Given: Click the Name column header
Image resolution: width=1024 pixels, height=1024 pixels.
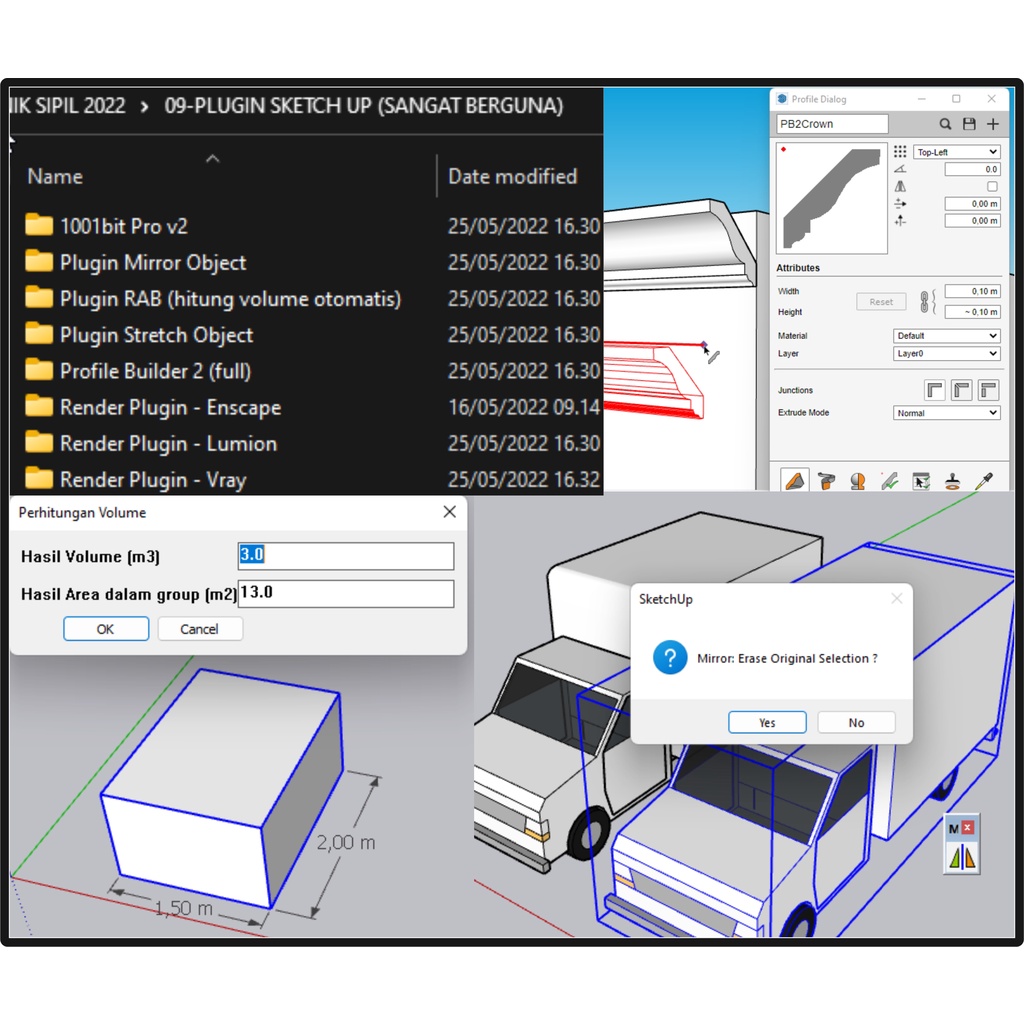Looking at the screenshot, I should tap(55, 176).
